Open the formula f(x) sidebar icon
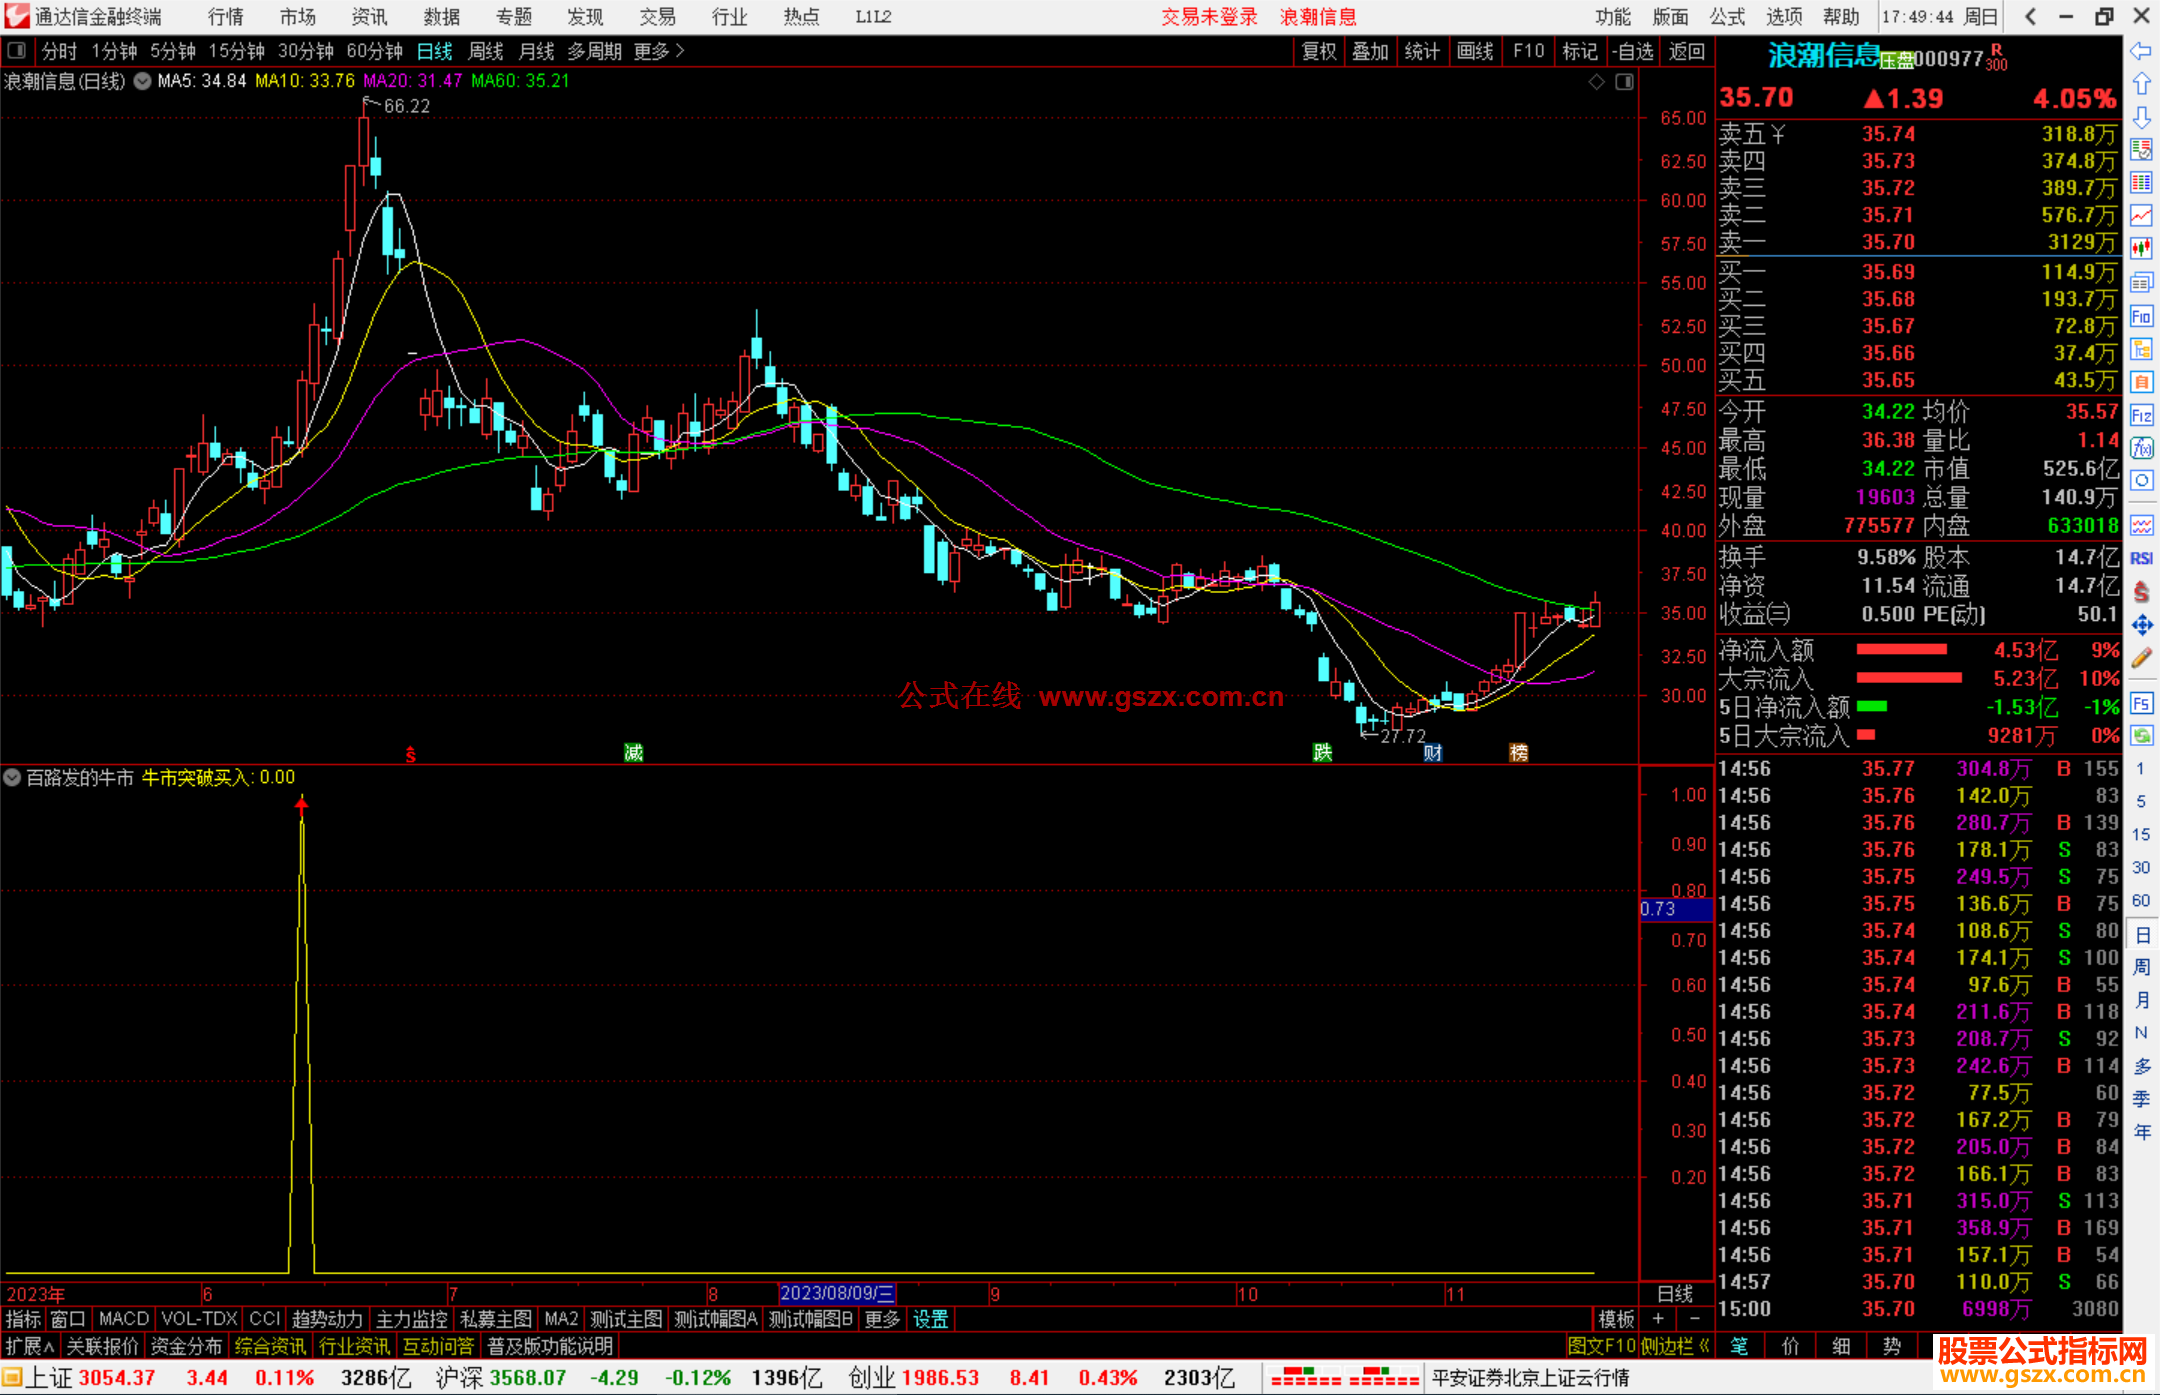The image size is (2160, 1395). tap(2141, 448)
